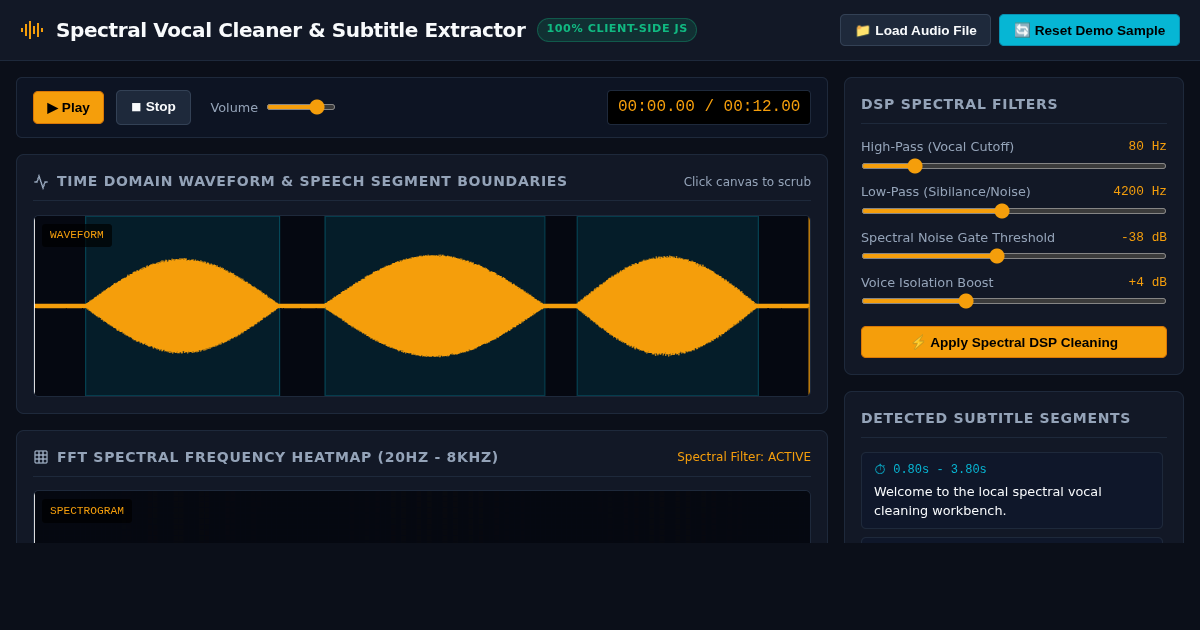Click the audio waveform logo icon
This screenshot has width=1200, height=630.
[32, 30]
